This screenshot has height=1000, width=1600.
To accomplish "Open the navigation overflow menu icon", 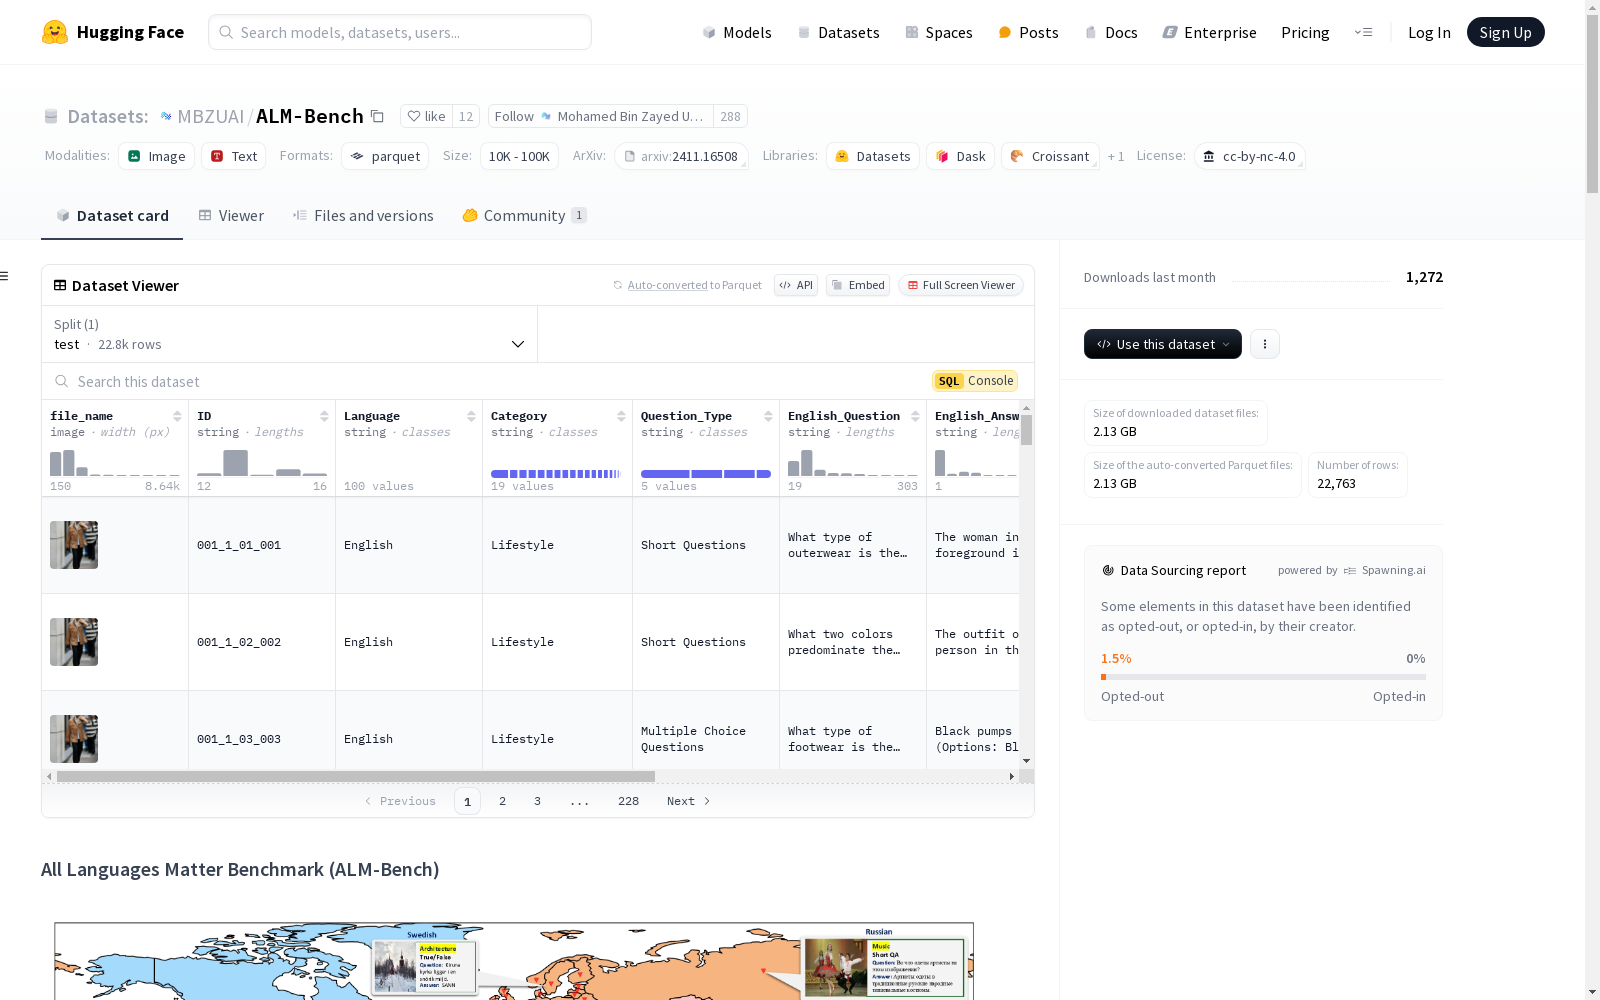I will (1363, 32).
